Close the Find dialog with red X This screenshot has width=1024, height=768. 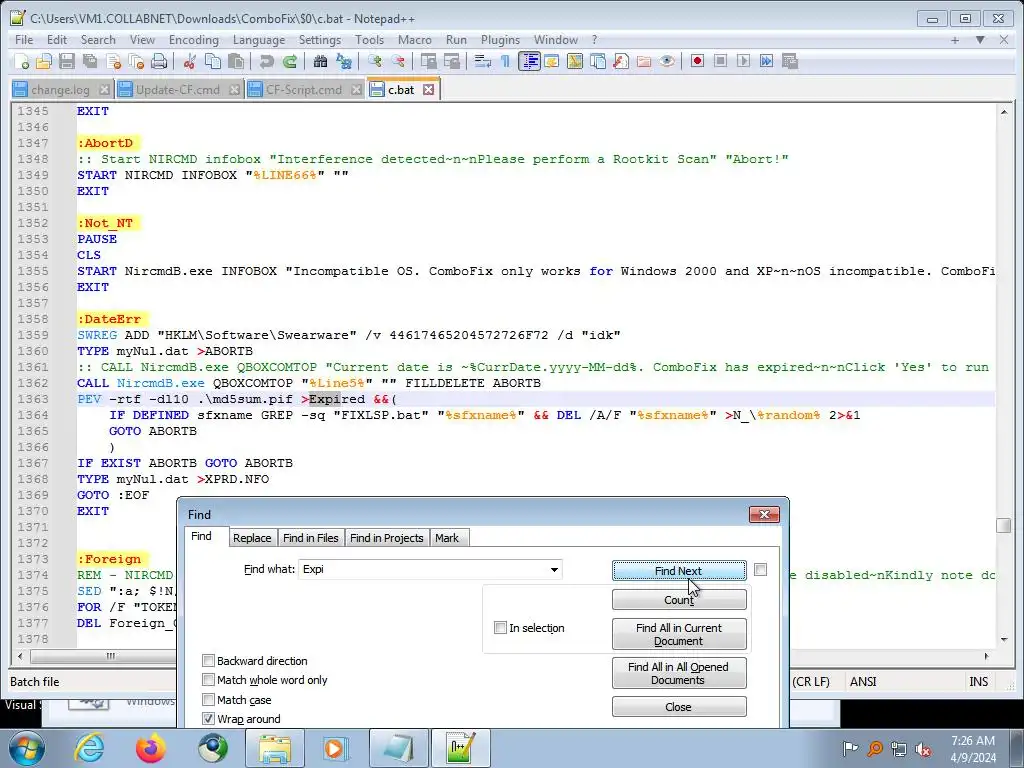(x=764, y=515)
